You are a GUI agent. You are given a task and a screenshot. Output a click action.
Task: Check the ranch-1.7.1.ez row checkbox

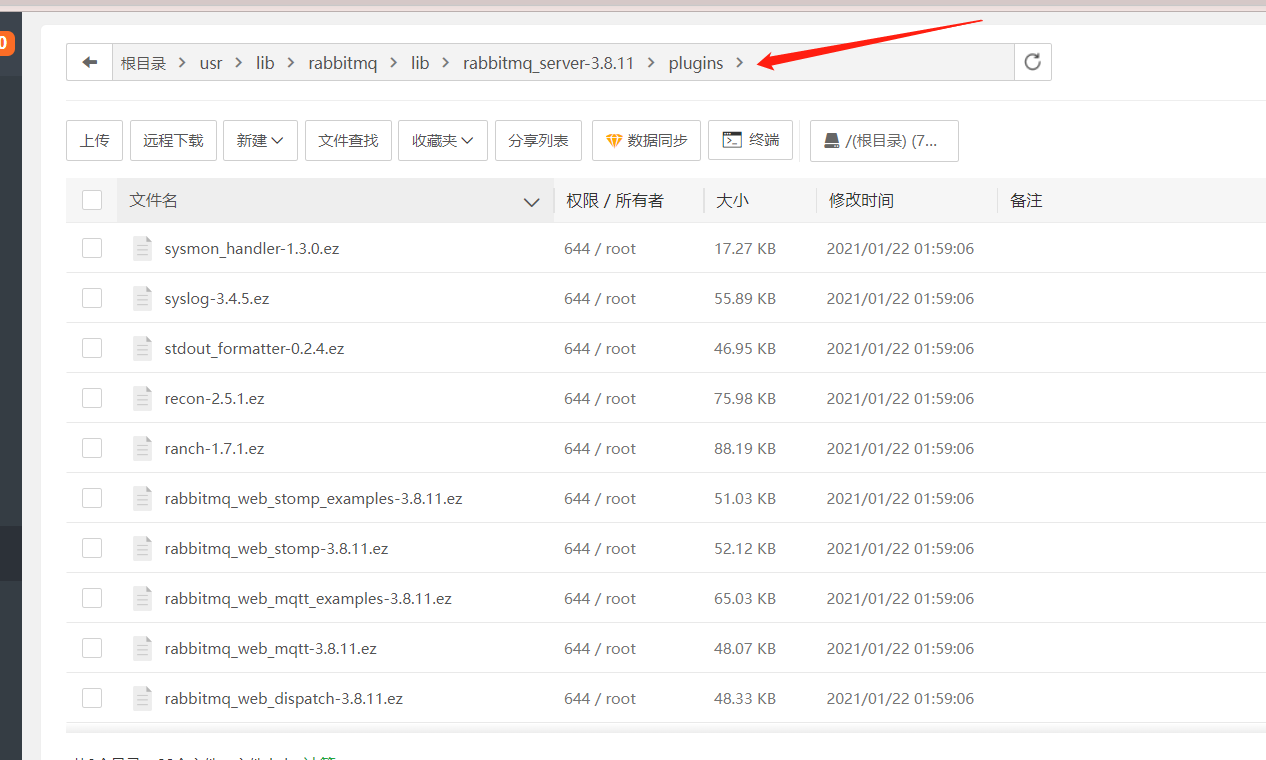tap(92, 448)
